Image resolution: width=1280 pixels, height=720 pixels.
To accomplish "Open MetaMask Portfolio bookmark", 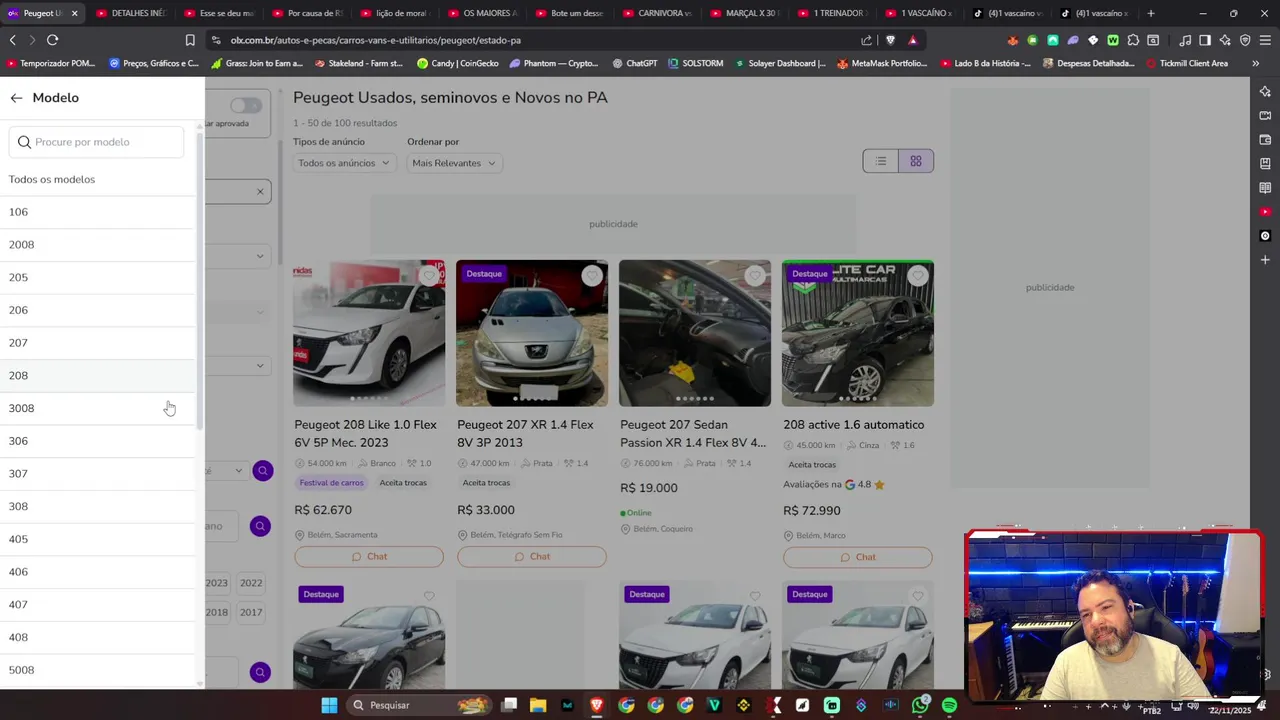I will 881,63.
